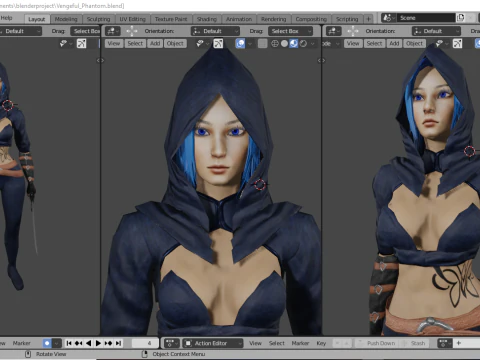Jump to the first frame

[69, 343]
